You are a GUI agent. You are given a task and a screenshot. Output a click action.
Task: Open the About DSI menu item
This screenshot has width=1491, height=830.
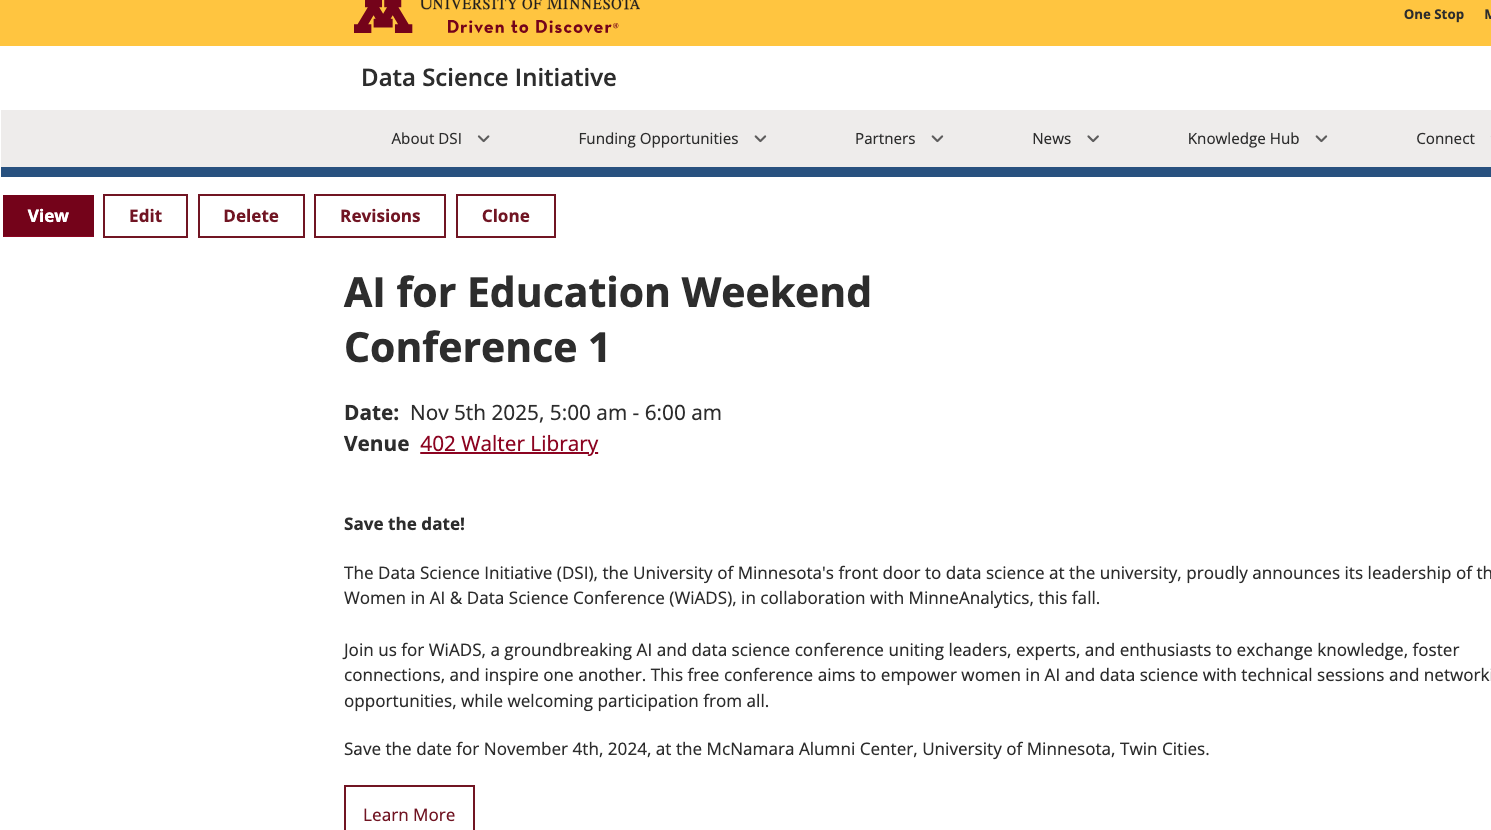[427, 139]
